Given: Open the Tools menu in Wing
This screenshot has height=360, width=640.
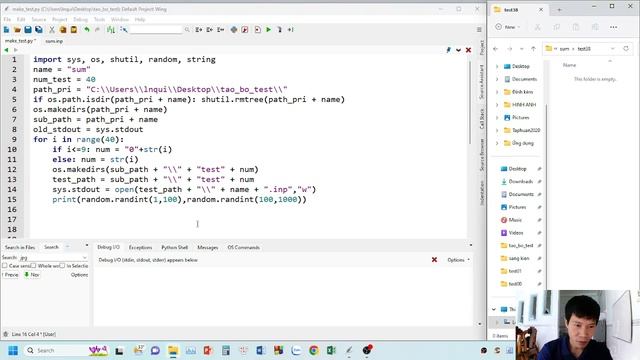Looking at the screenshot, I should 100,19.
